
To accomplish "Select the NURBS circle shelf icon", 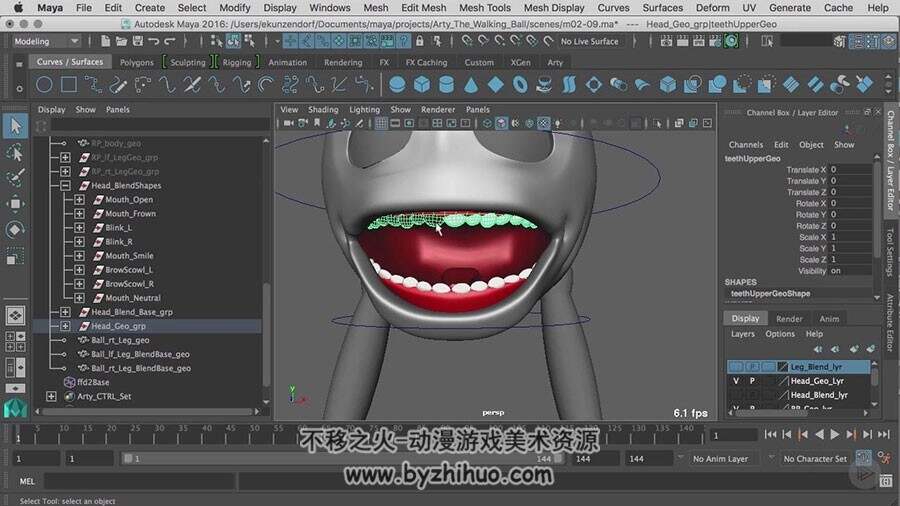I will 44,85.
